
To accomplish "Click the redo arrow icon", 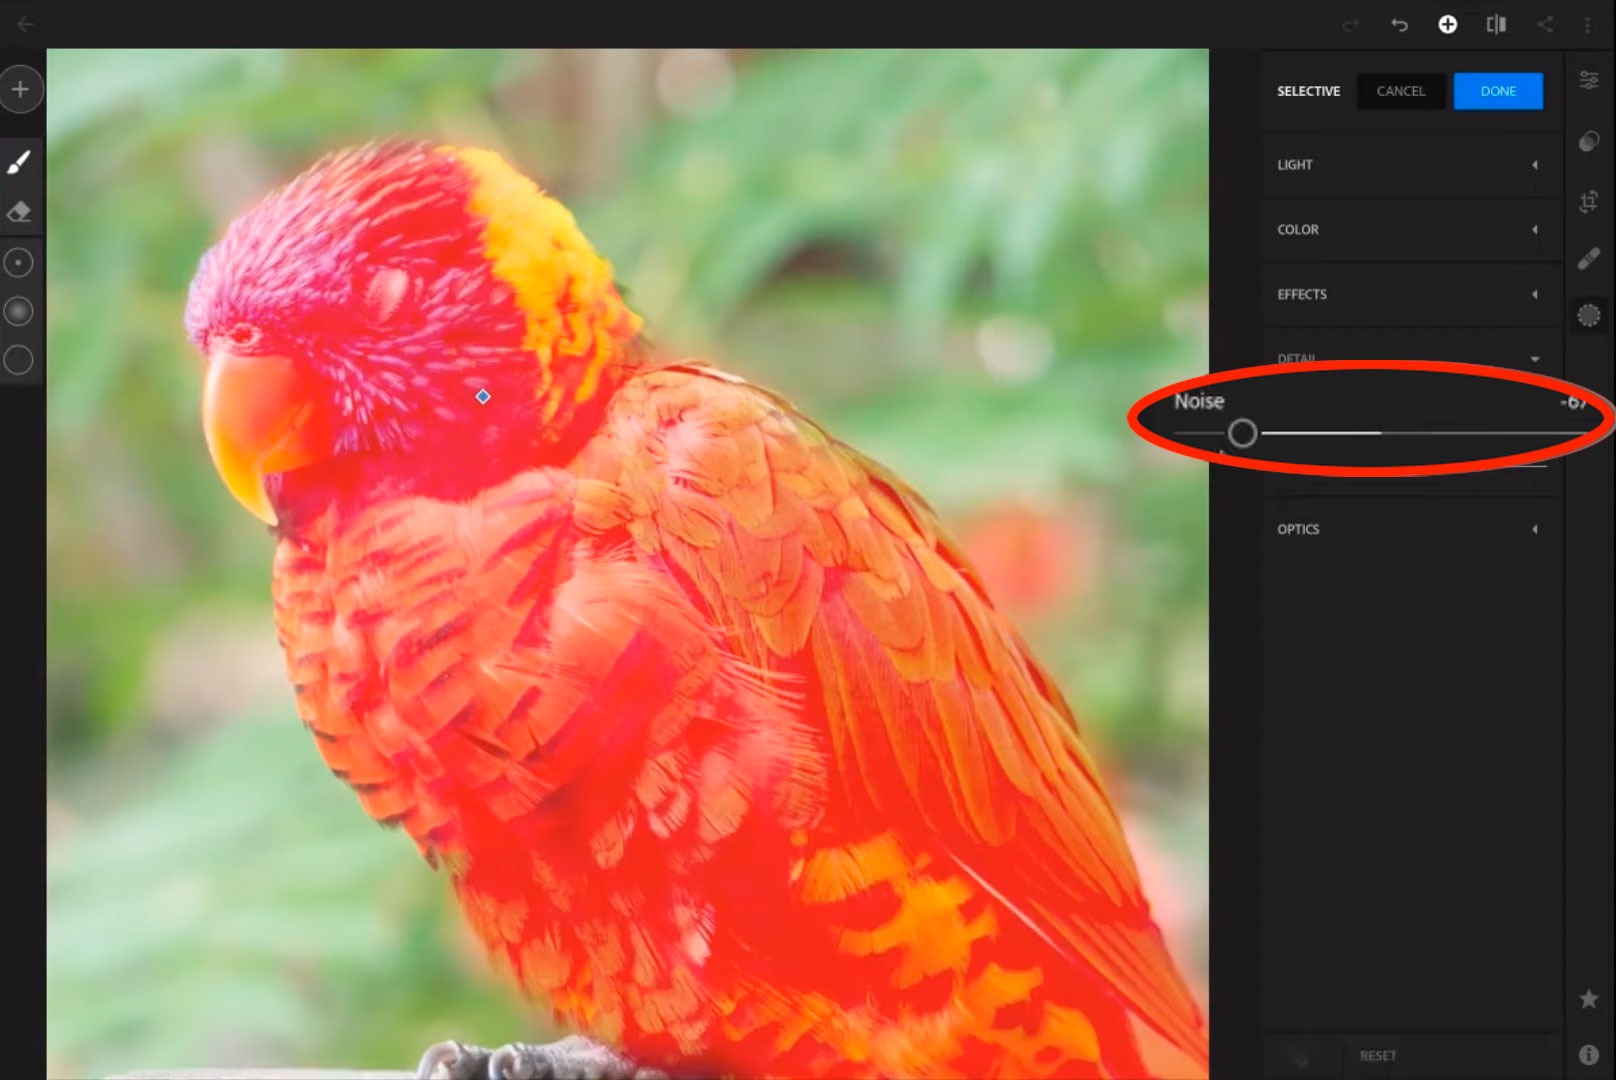I will (1350, 24).
